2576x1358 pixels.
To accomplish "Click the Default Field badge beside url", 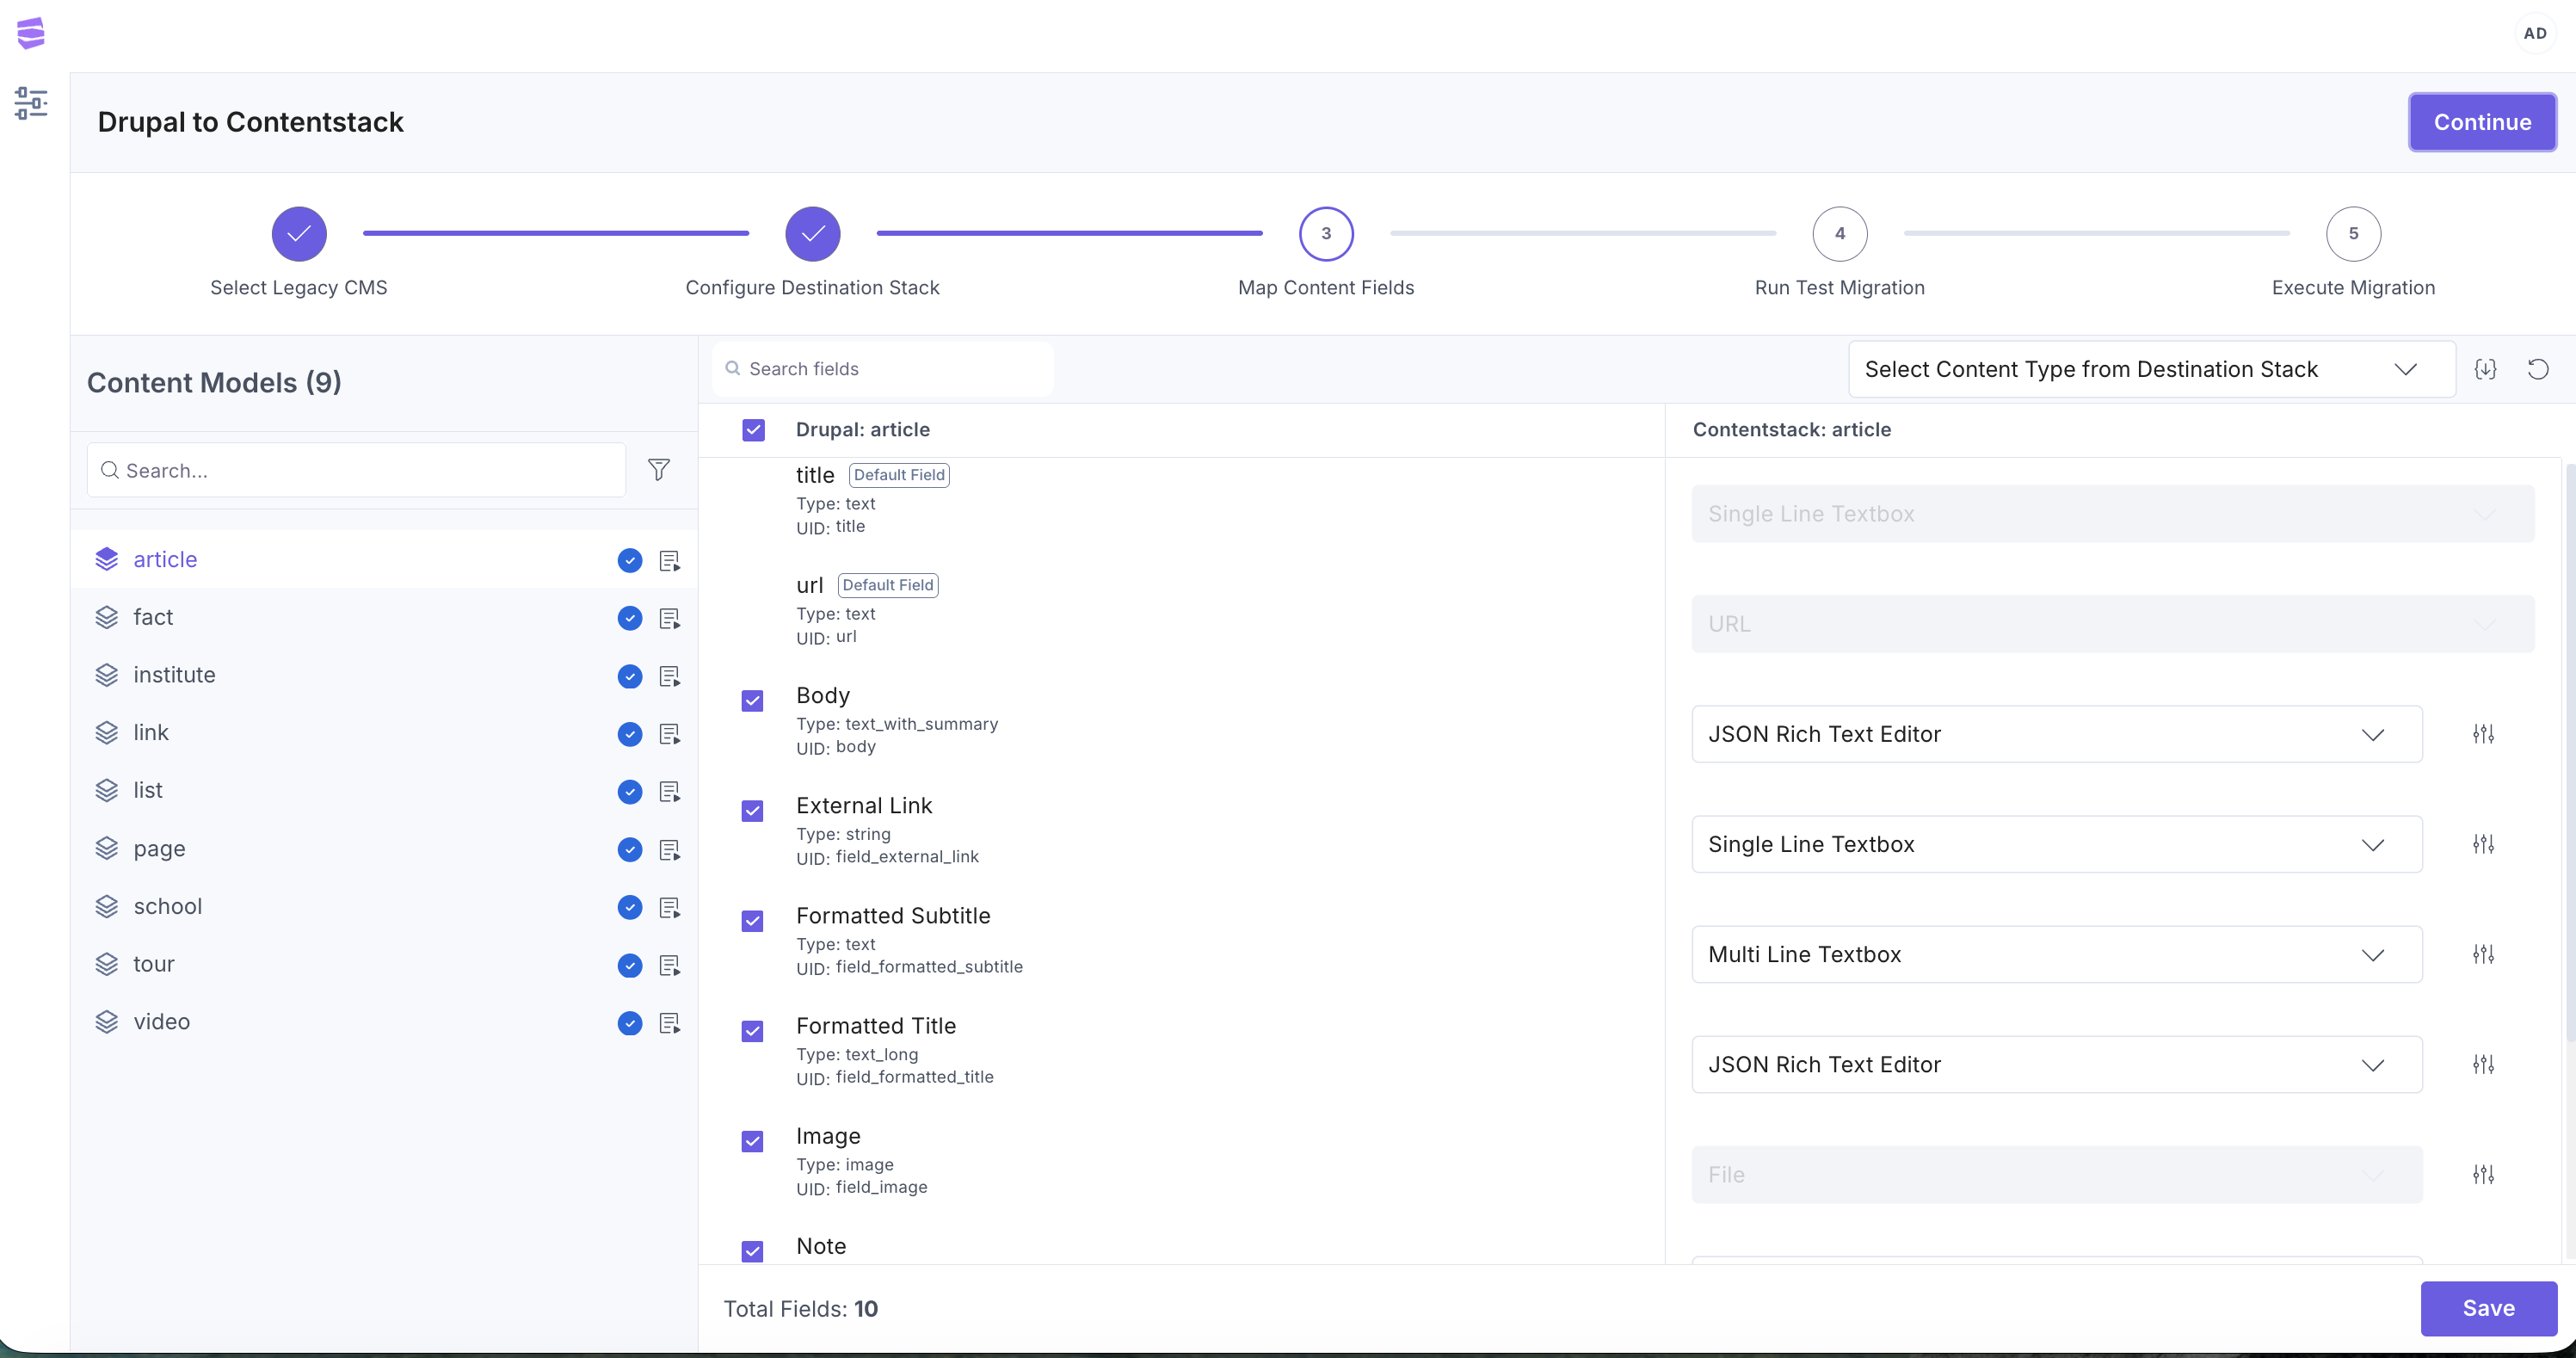I will [888, 585].
